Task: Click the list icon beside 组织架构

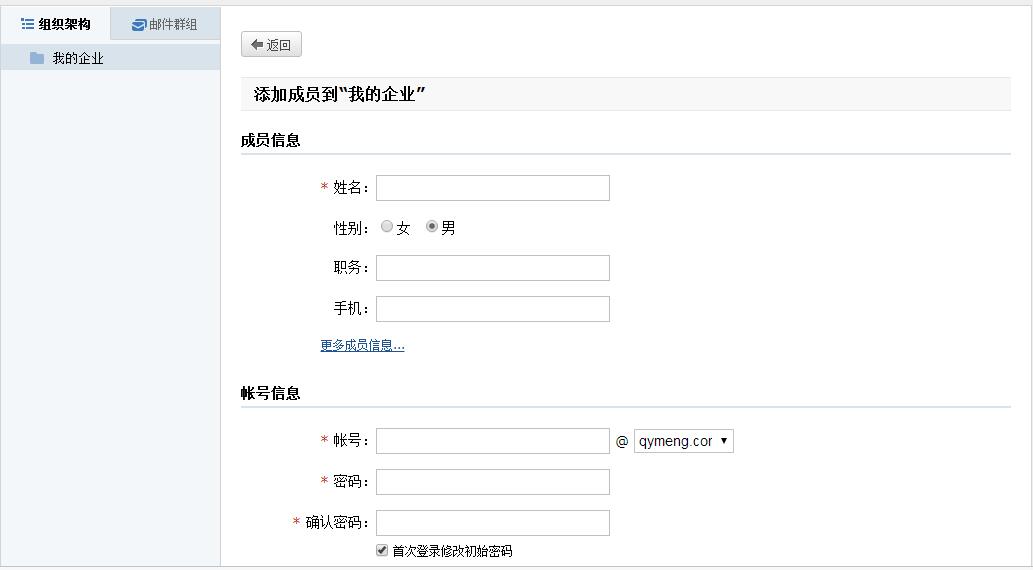Action: (x=27, y=24)
